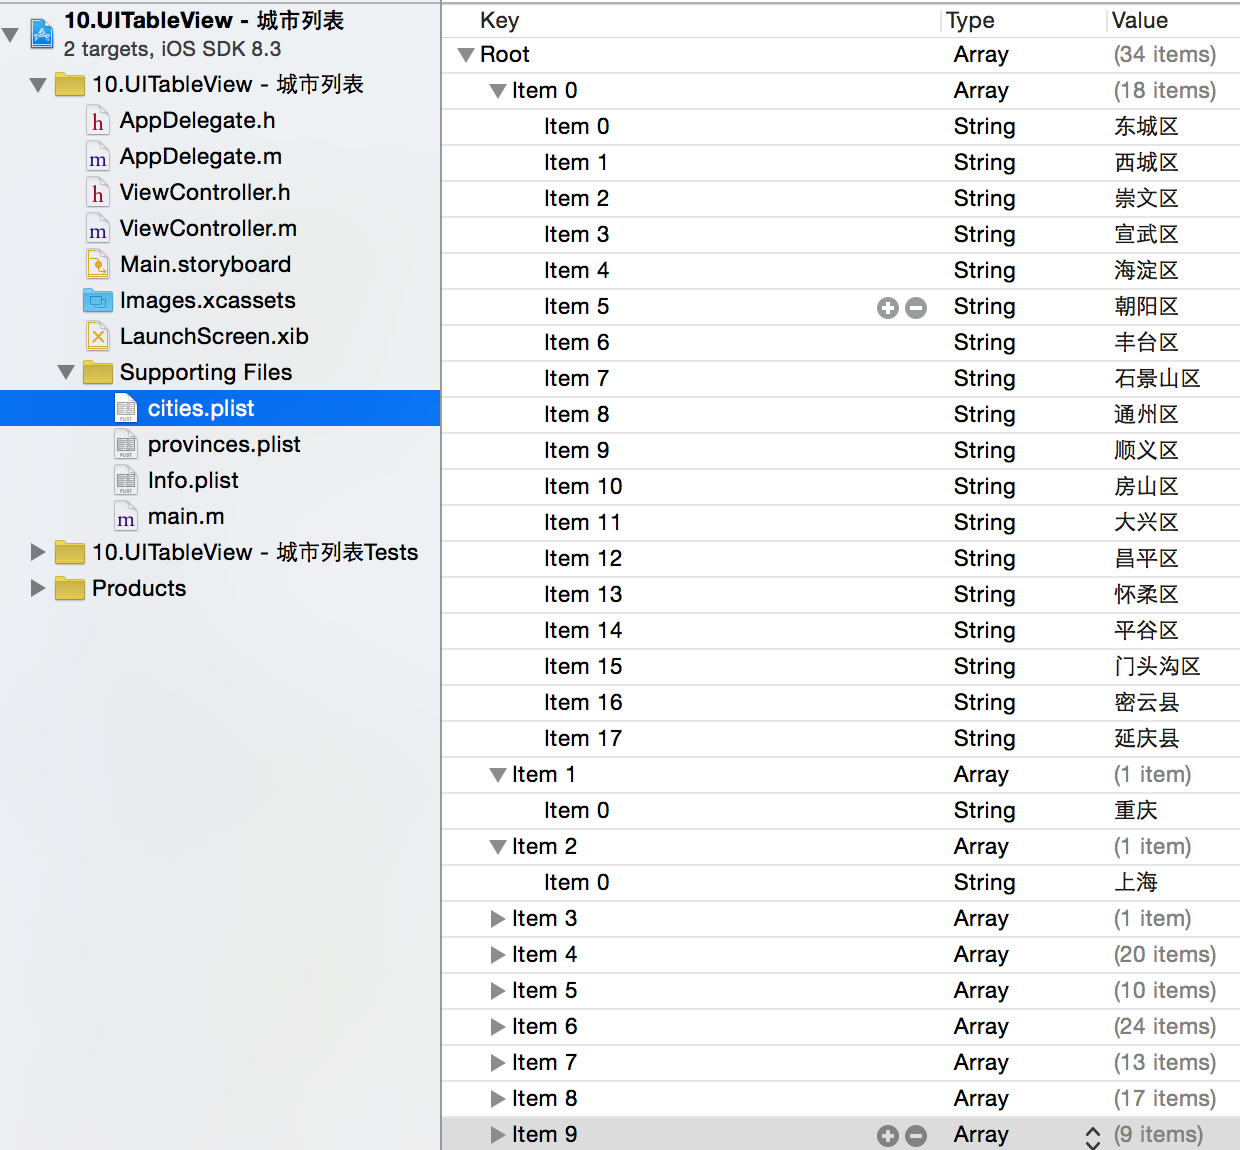Open main.m in the navigator
The height and width of the screenshot is (1150, 1240).
click(x=186, y=517)
